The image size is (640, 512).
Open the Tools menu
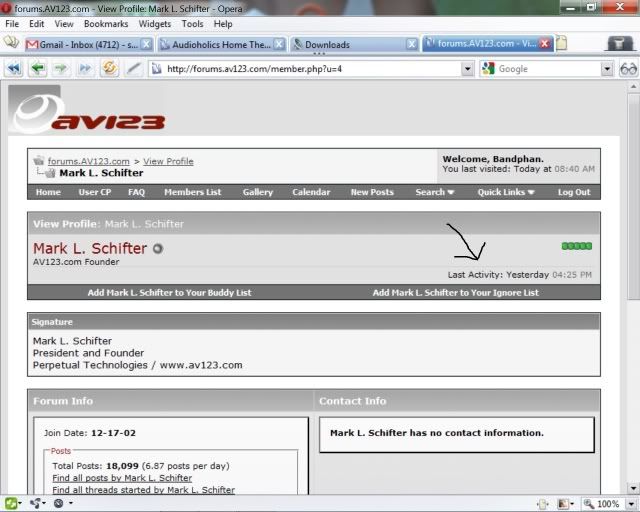point(192,24)
